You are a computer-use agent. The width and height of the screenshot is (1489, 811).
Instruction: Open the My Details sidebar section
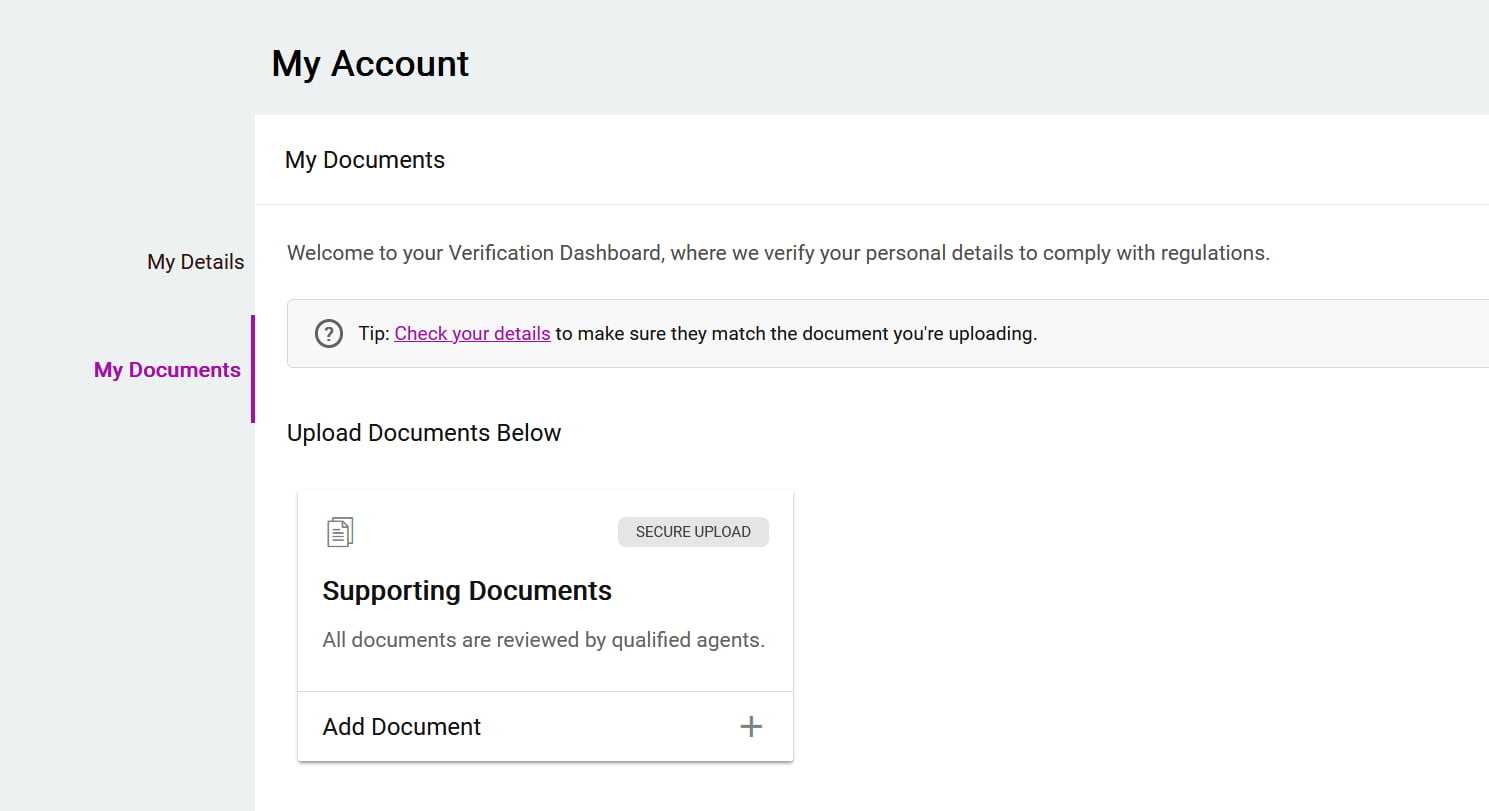(x=195, y=262)
